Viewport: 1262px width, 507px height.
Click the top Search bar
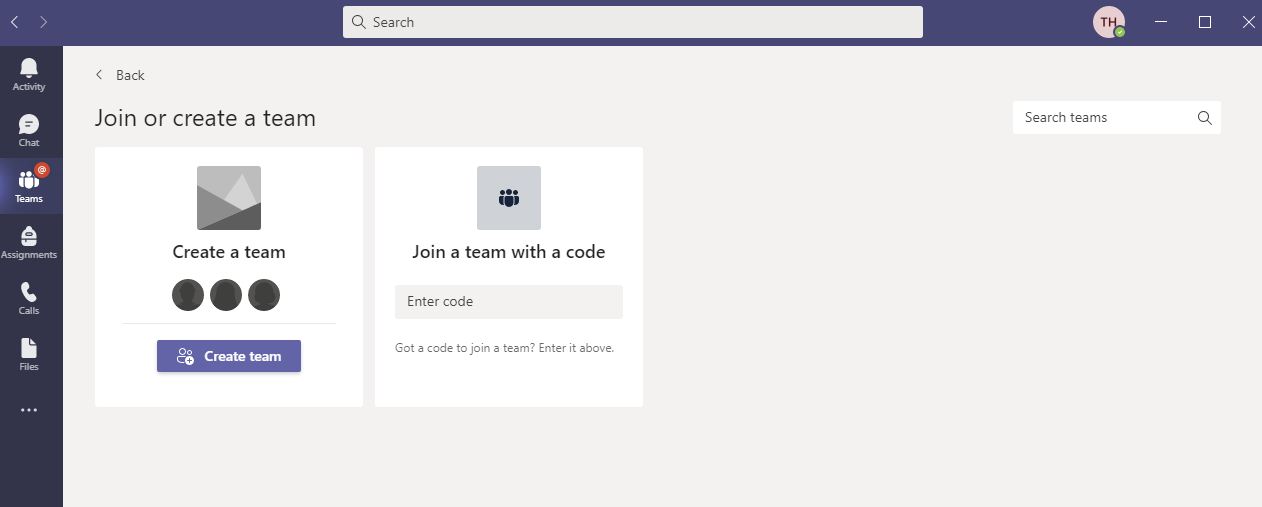click(632, 22)
